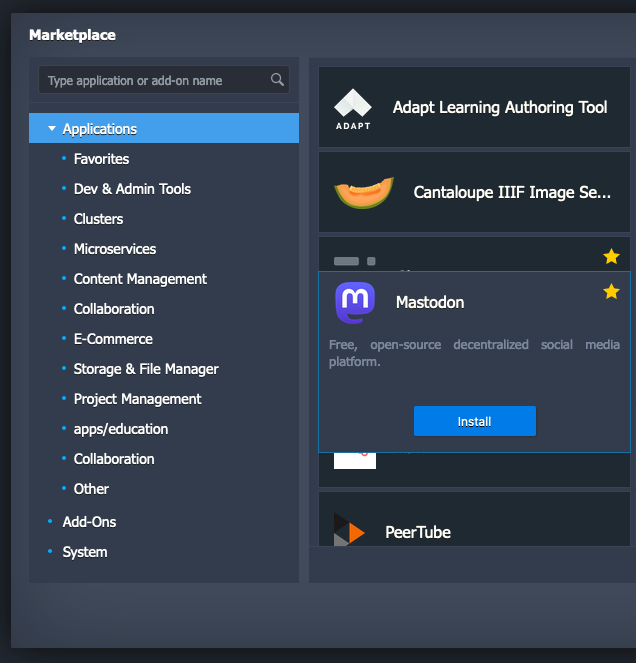
Task: Open Content Management category
Action: [140, 279]
